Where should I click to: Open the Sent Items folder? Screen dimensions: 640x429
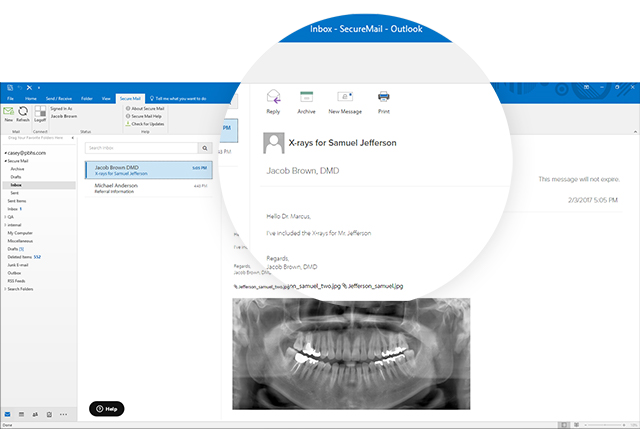17,201
